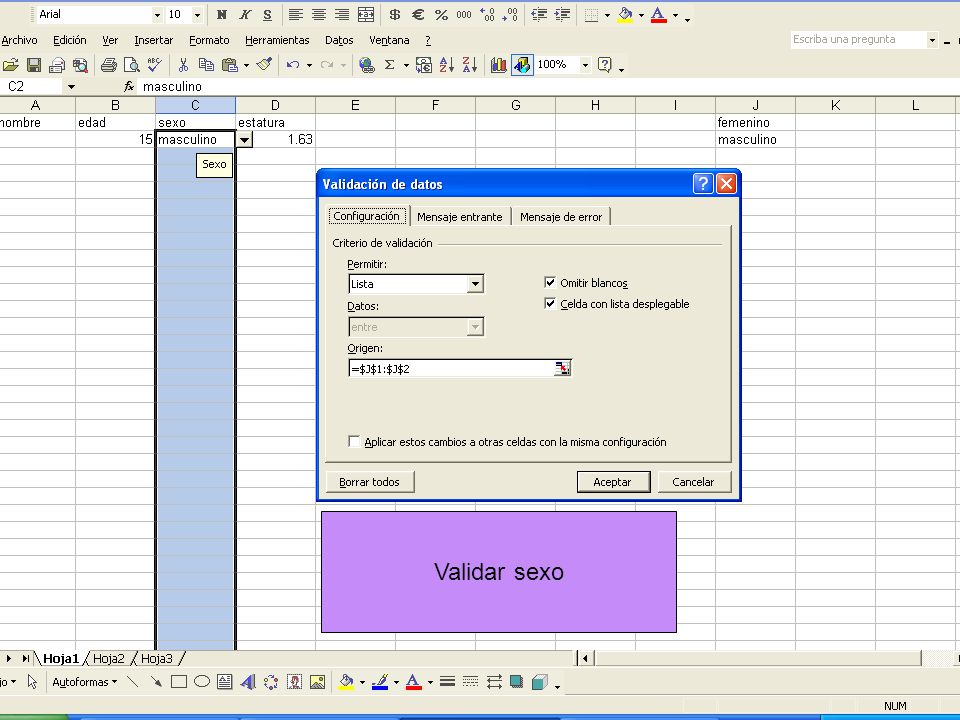Click the Undo arrow icon
The width and height of the screenshot is (960, 720).
tap(293, 65)
